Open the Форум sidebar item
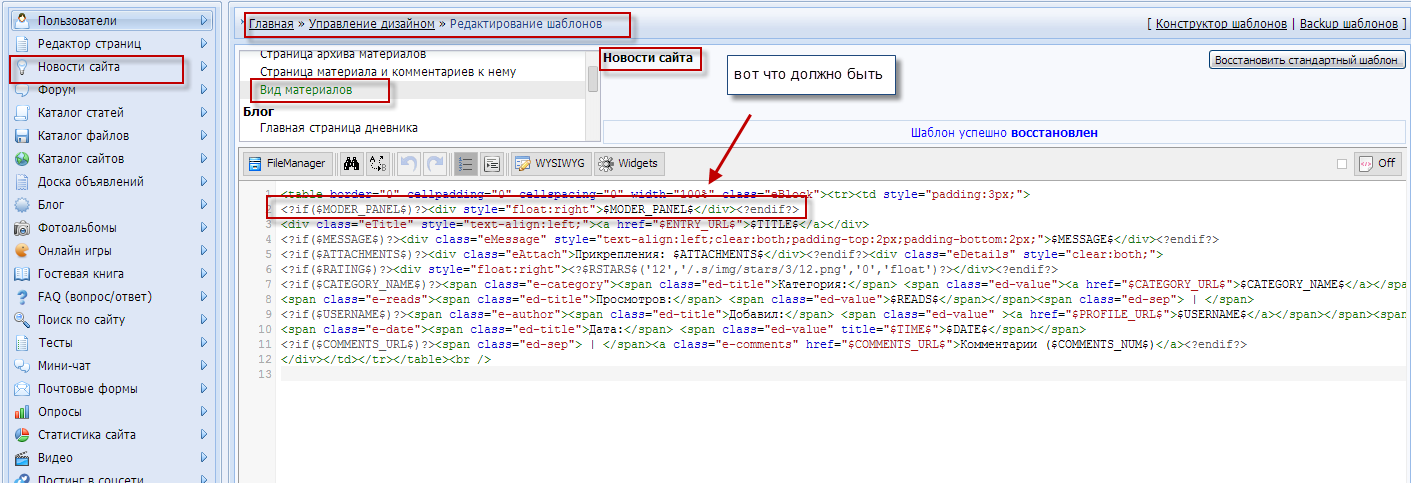Image resolution: width=1411 pixels, height=483 pixels. click(56, 90)
